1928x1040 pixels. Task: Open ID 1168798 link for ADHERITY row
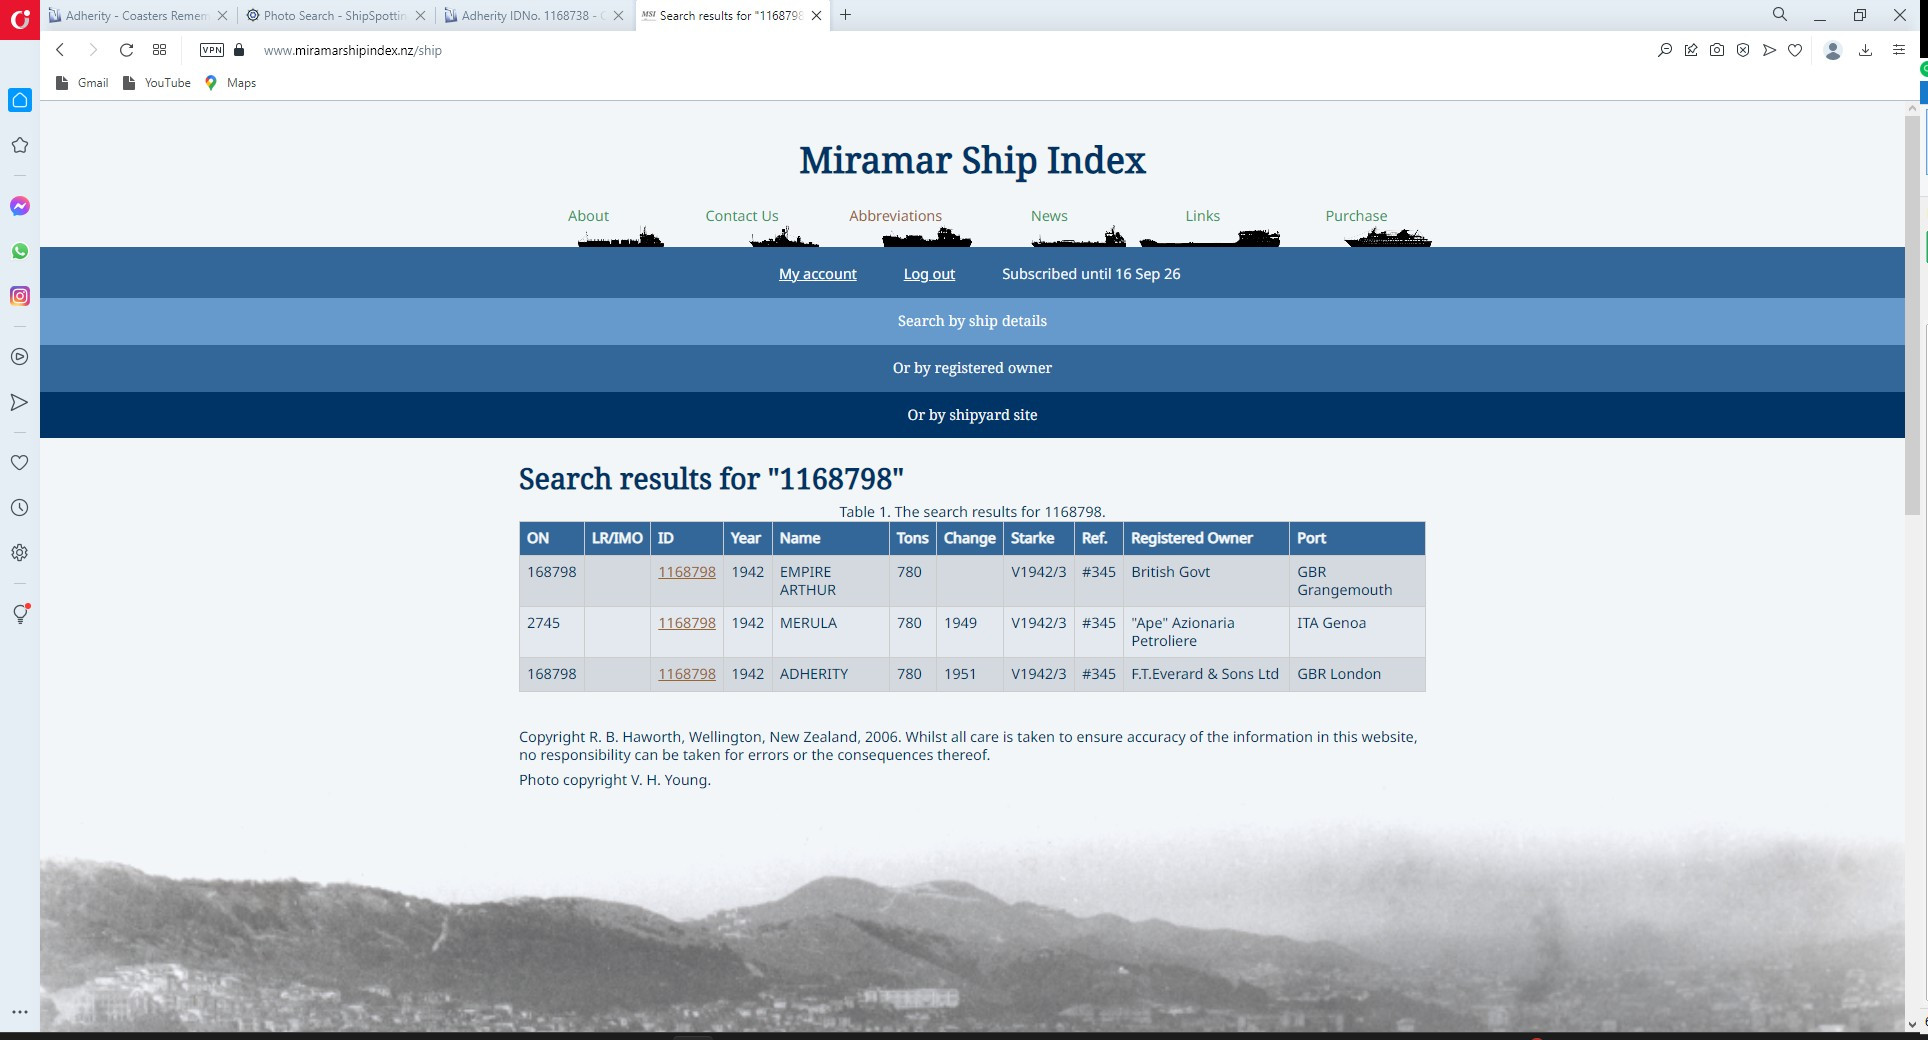[x=687, y=674]
